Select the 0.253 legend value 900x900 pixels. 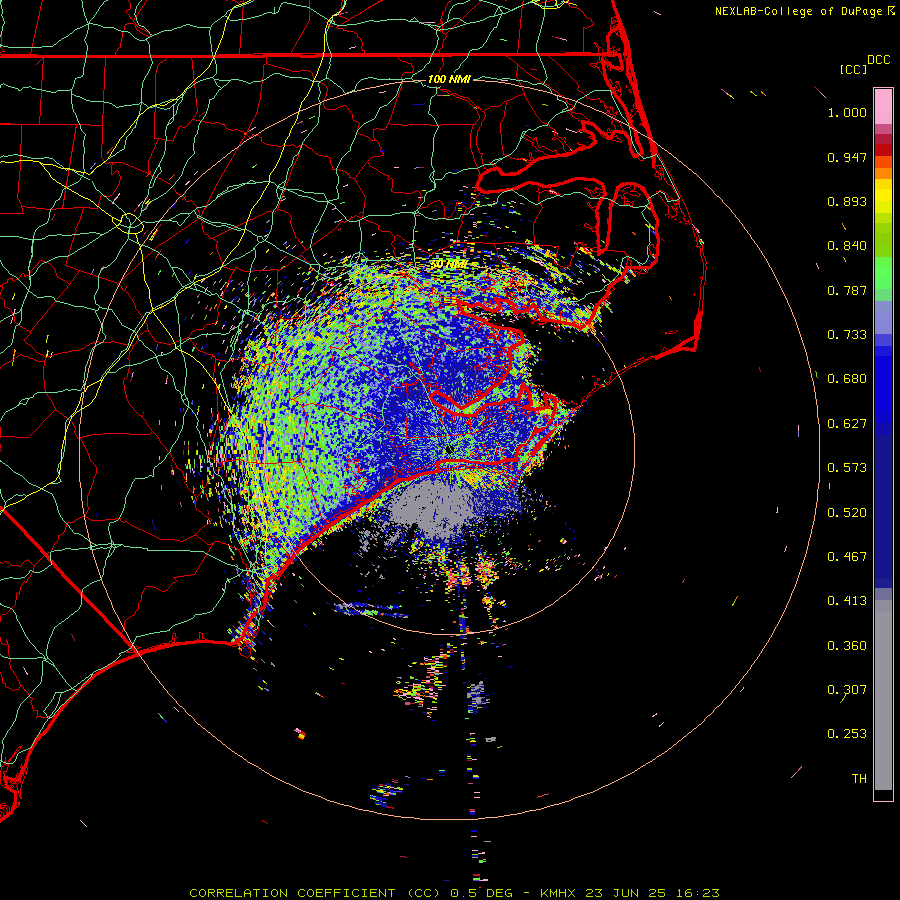tap(847, 734)
